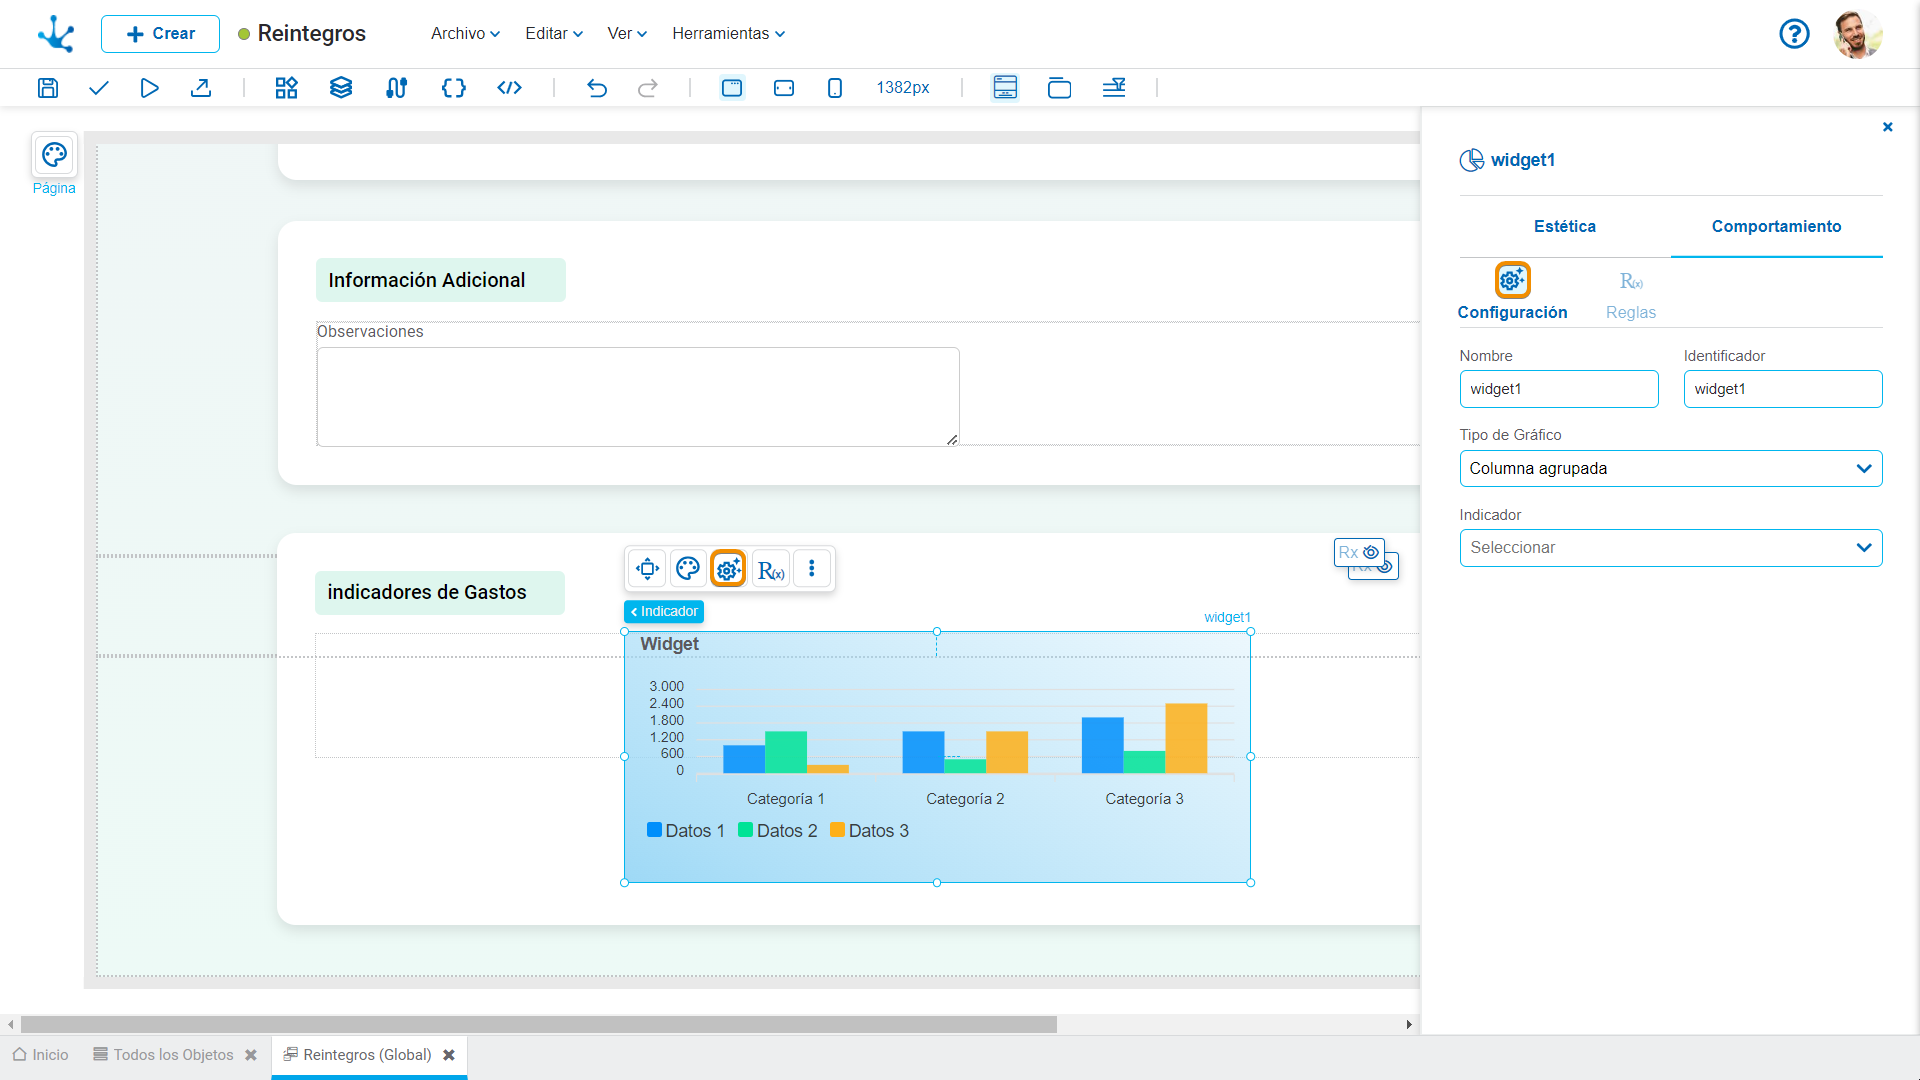Open the HTML code view icon
This screenshot has width=1920, height=1080.
click(509, 88)
